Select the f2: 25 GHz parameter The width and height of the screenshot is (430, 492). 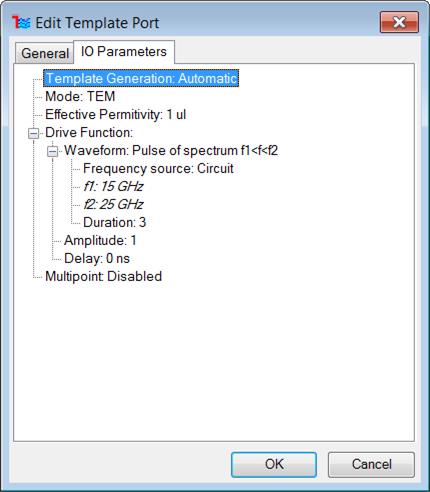click(x=113, y=204)
